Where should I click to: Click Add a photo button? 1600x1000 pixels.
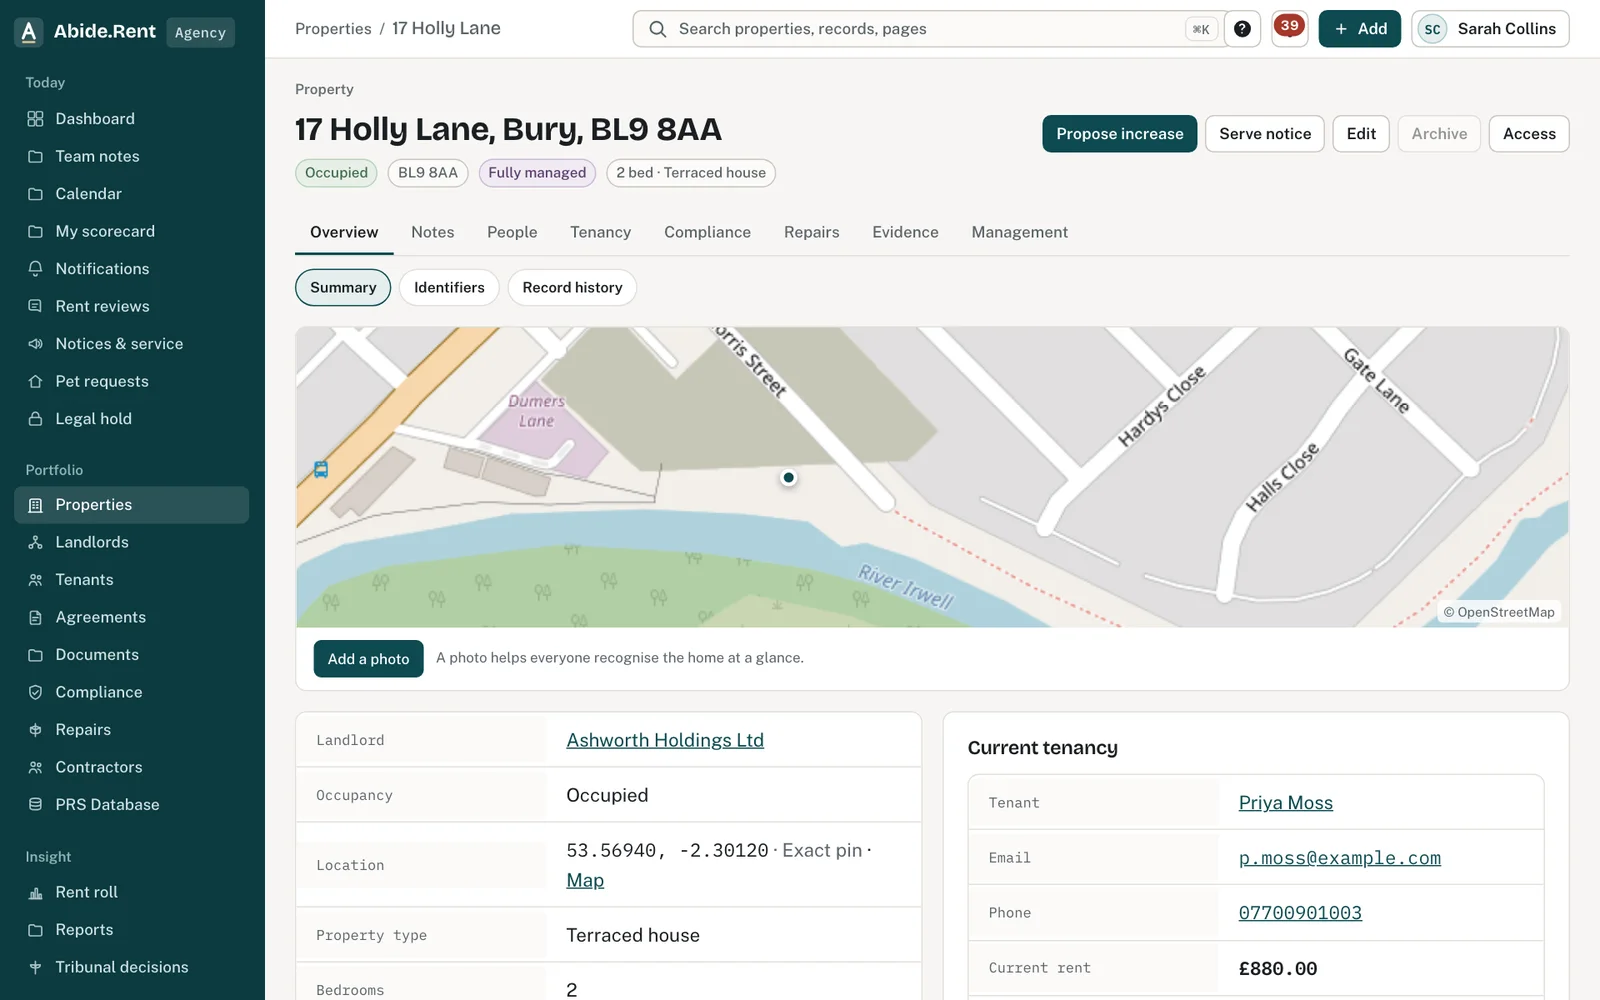(368, 659)
